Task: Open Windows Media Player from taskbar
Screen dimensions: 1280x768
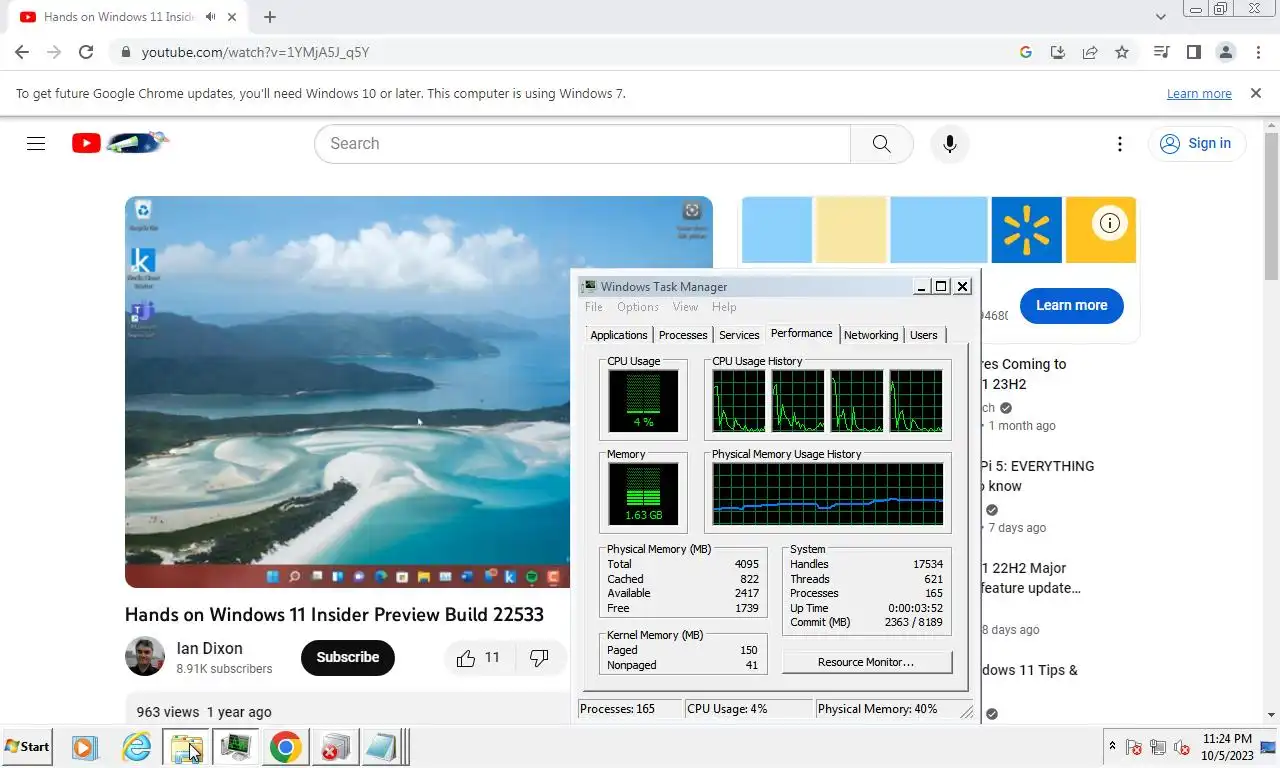Action: (x=84, y=747)
